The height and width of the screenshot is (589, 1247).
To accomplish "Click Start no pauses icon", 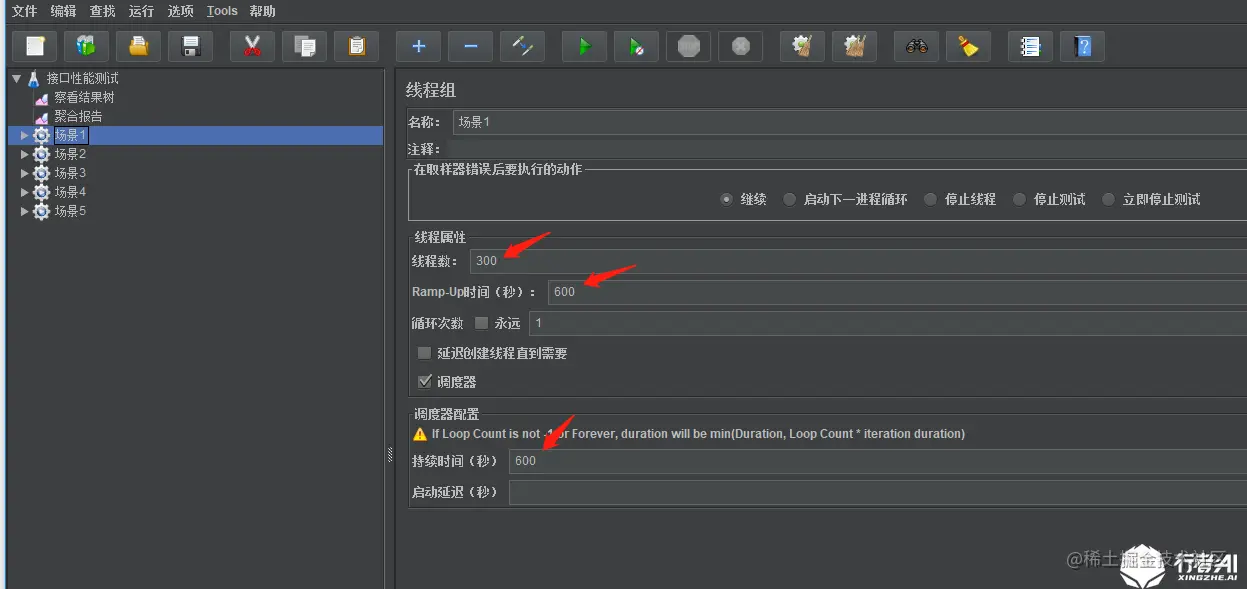I will (636, 46).
